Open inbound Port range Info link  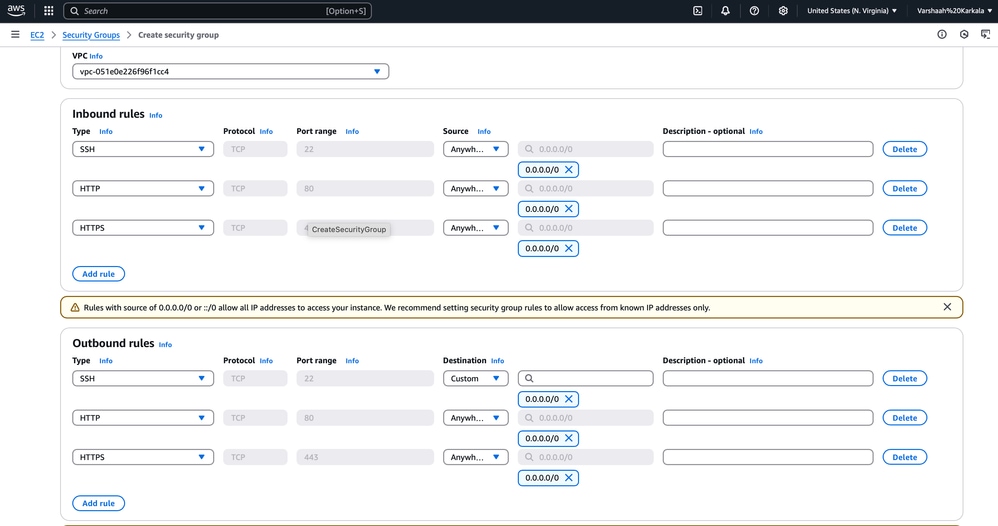coord(352,131)
